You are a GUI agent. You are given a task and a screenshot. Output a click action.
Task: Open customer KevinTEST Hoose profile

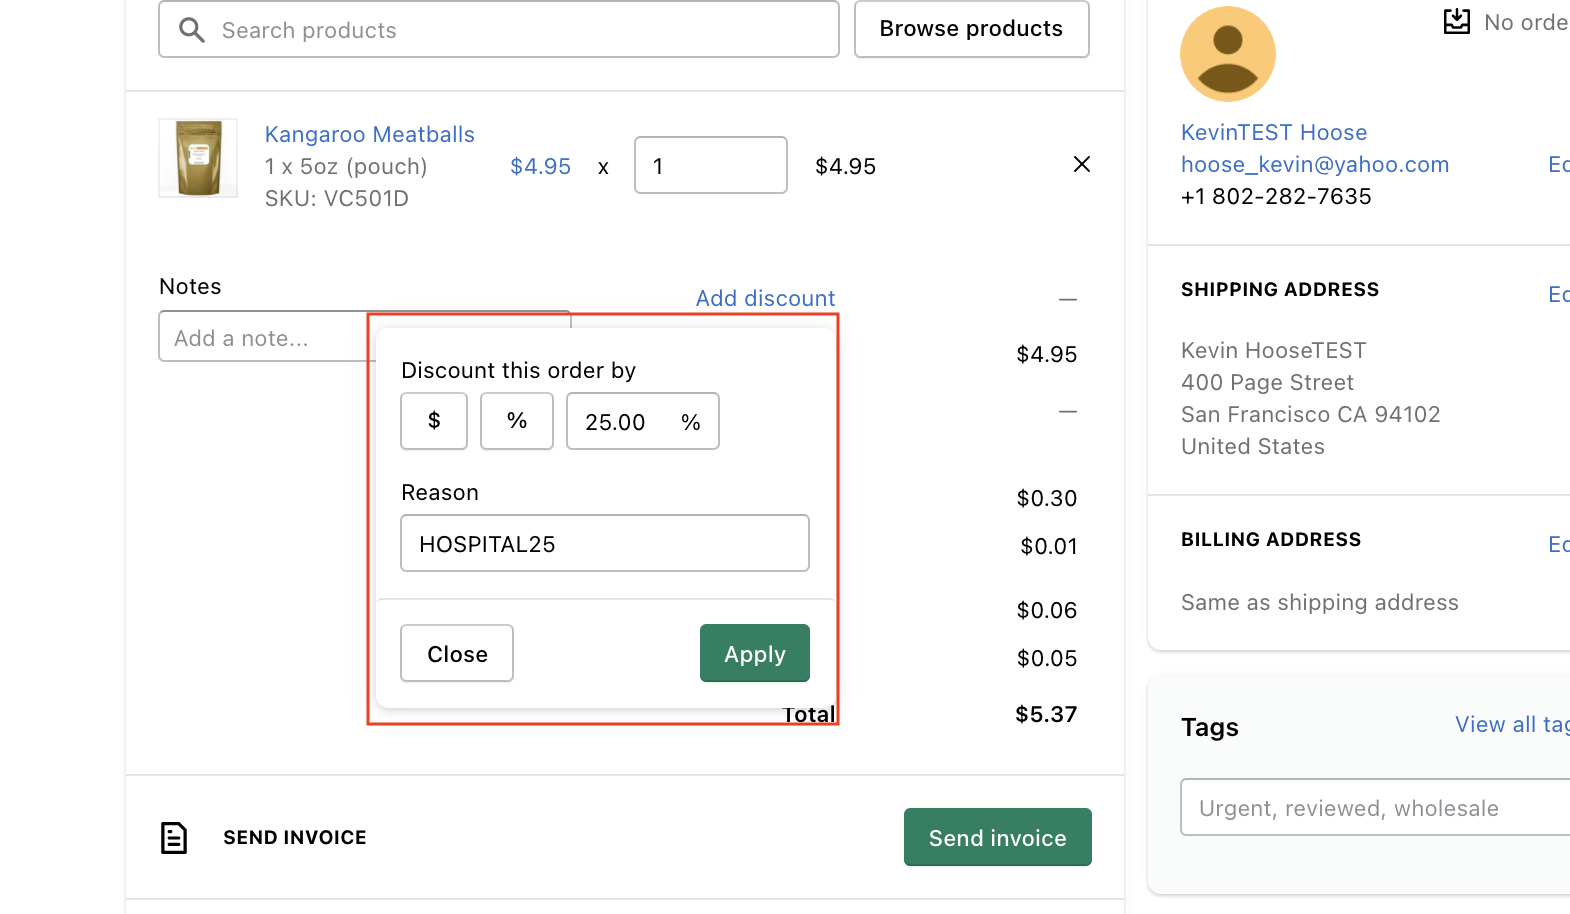[x=1273, y=132]
